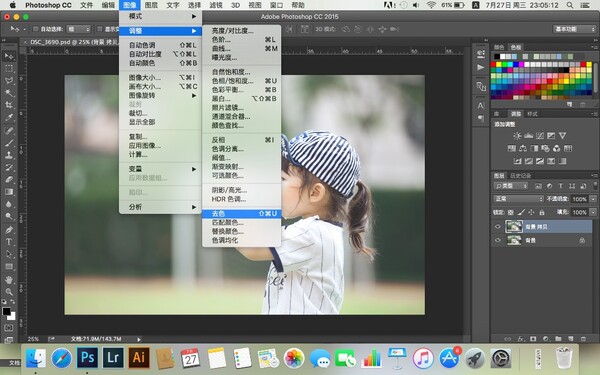Select the Horizontal Type tool

tap(9, 242)
